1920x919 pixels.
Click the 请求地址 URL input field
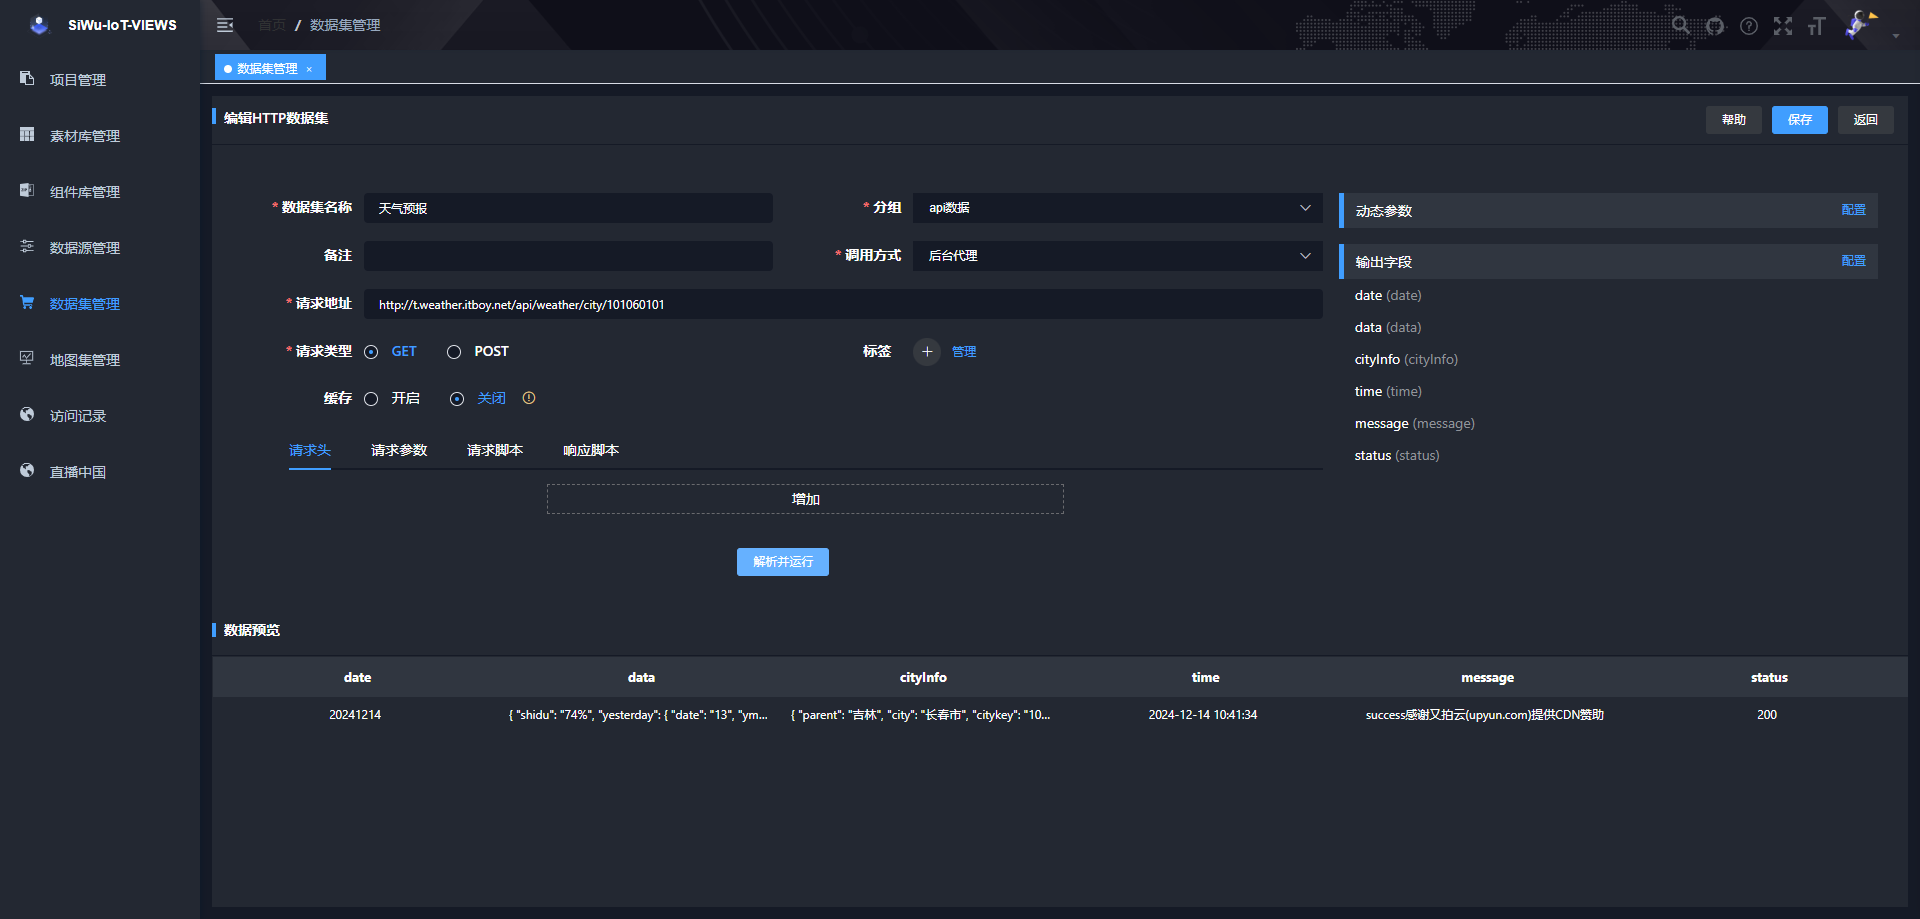(842, 305)
